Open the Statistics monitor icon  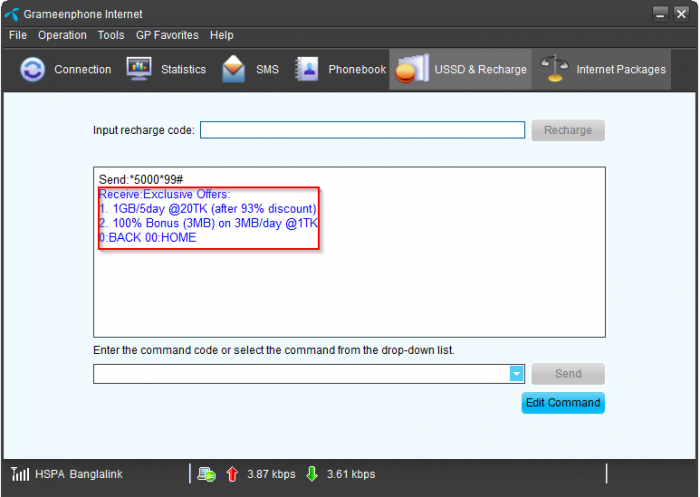pos(139,69)
